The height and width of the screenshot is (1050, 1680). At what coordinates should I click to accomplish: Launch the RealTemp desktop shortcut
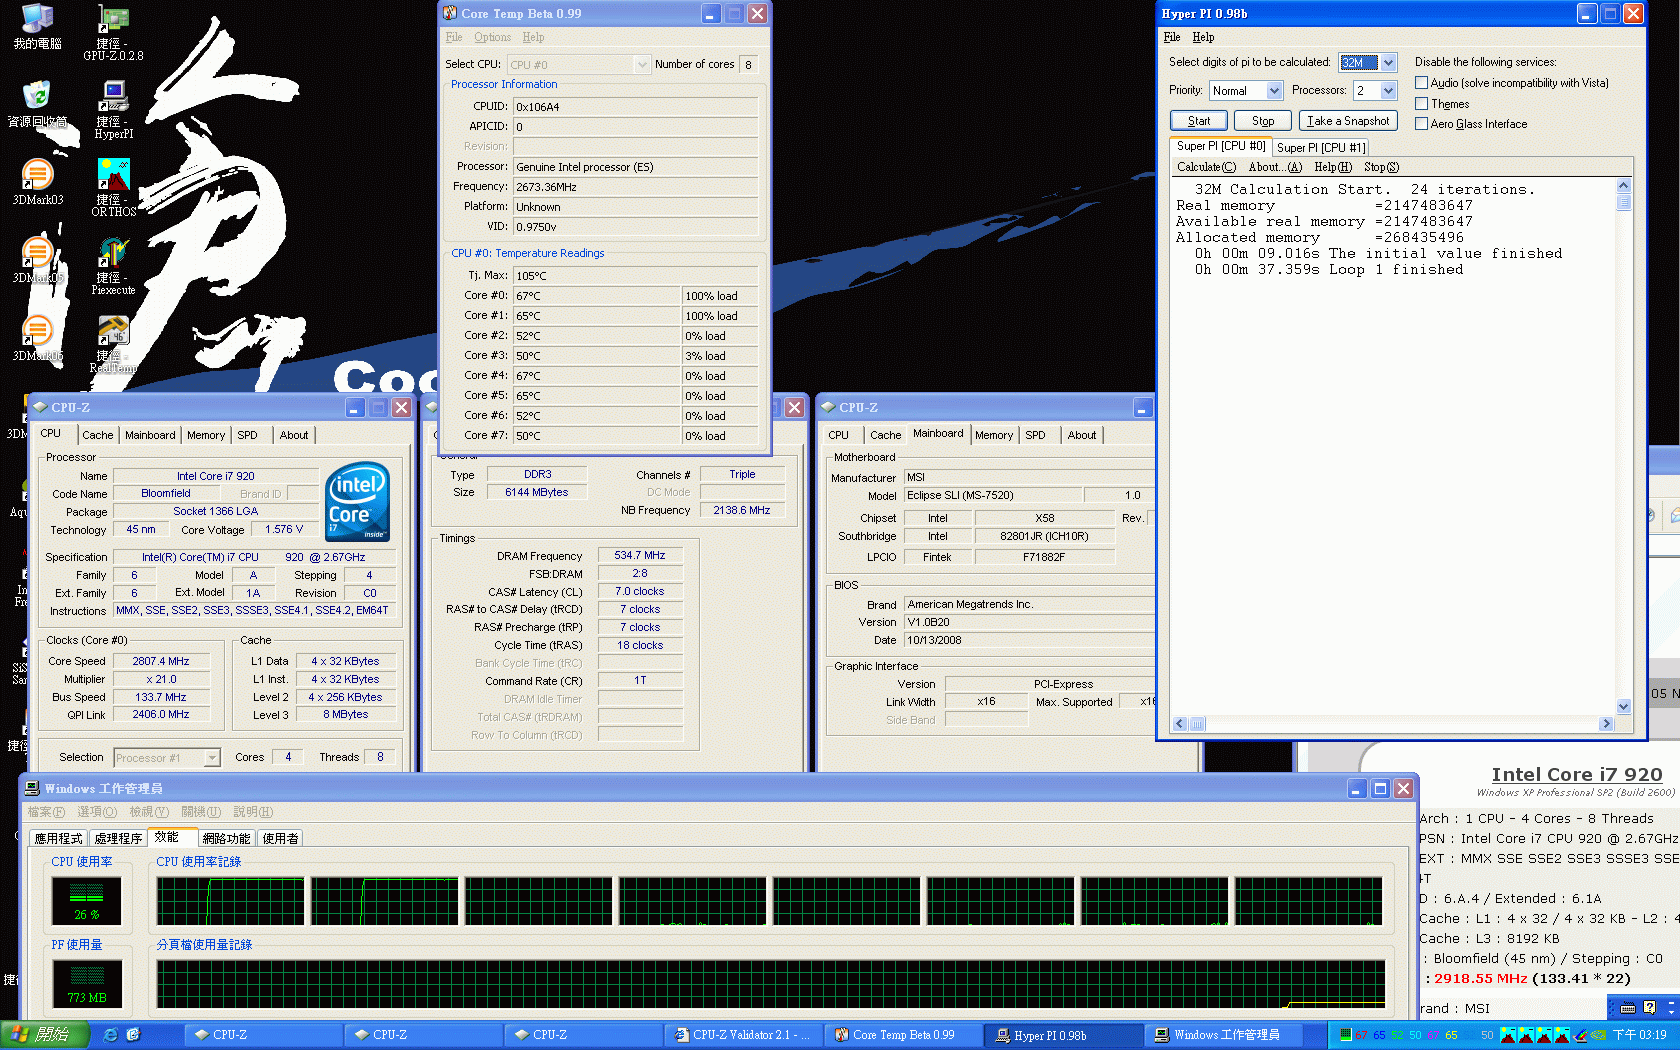113,344
